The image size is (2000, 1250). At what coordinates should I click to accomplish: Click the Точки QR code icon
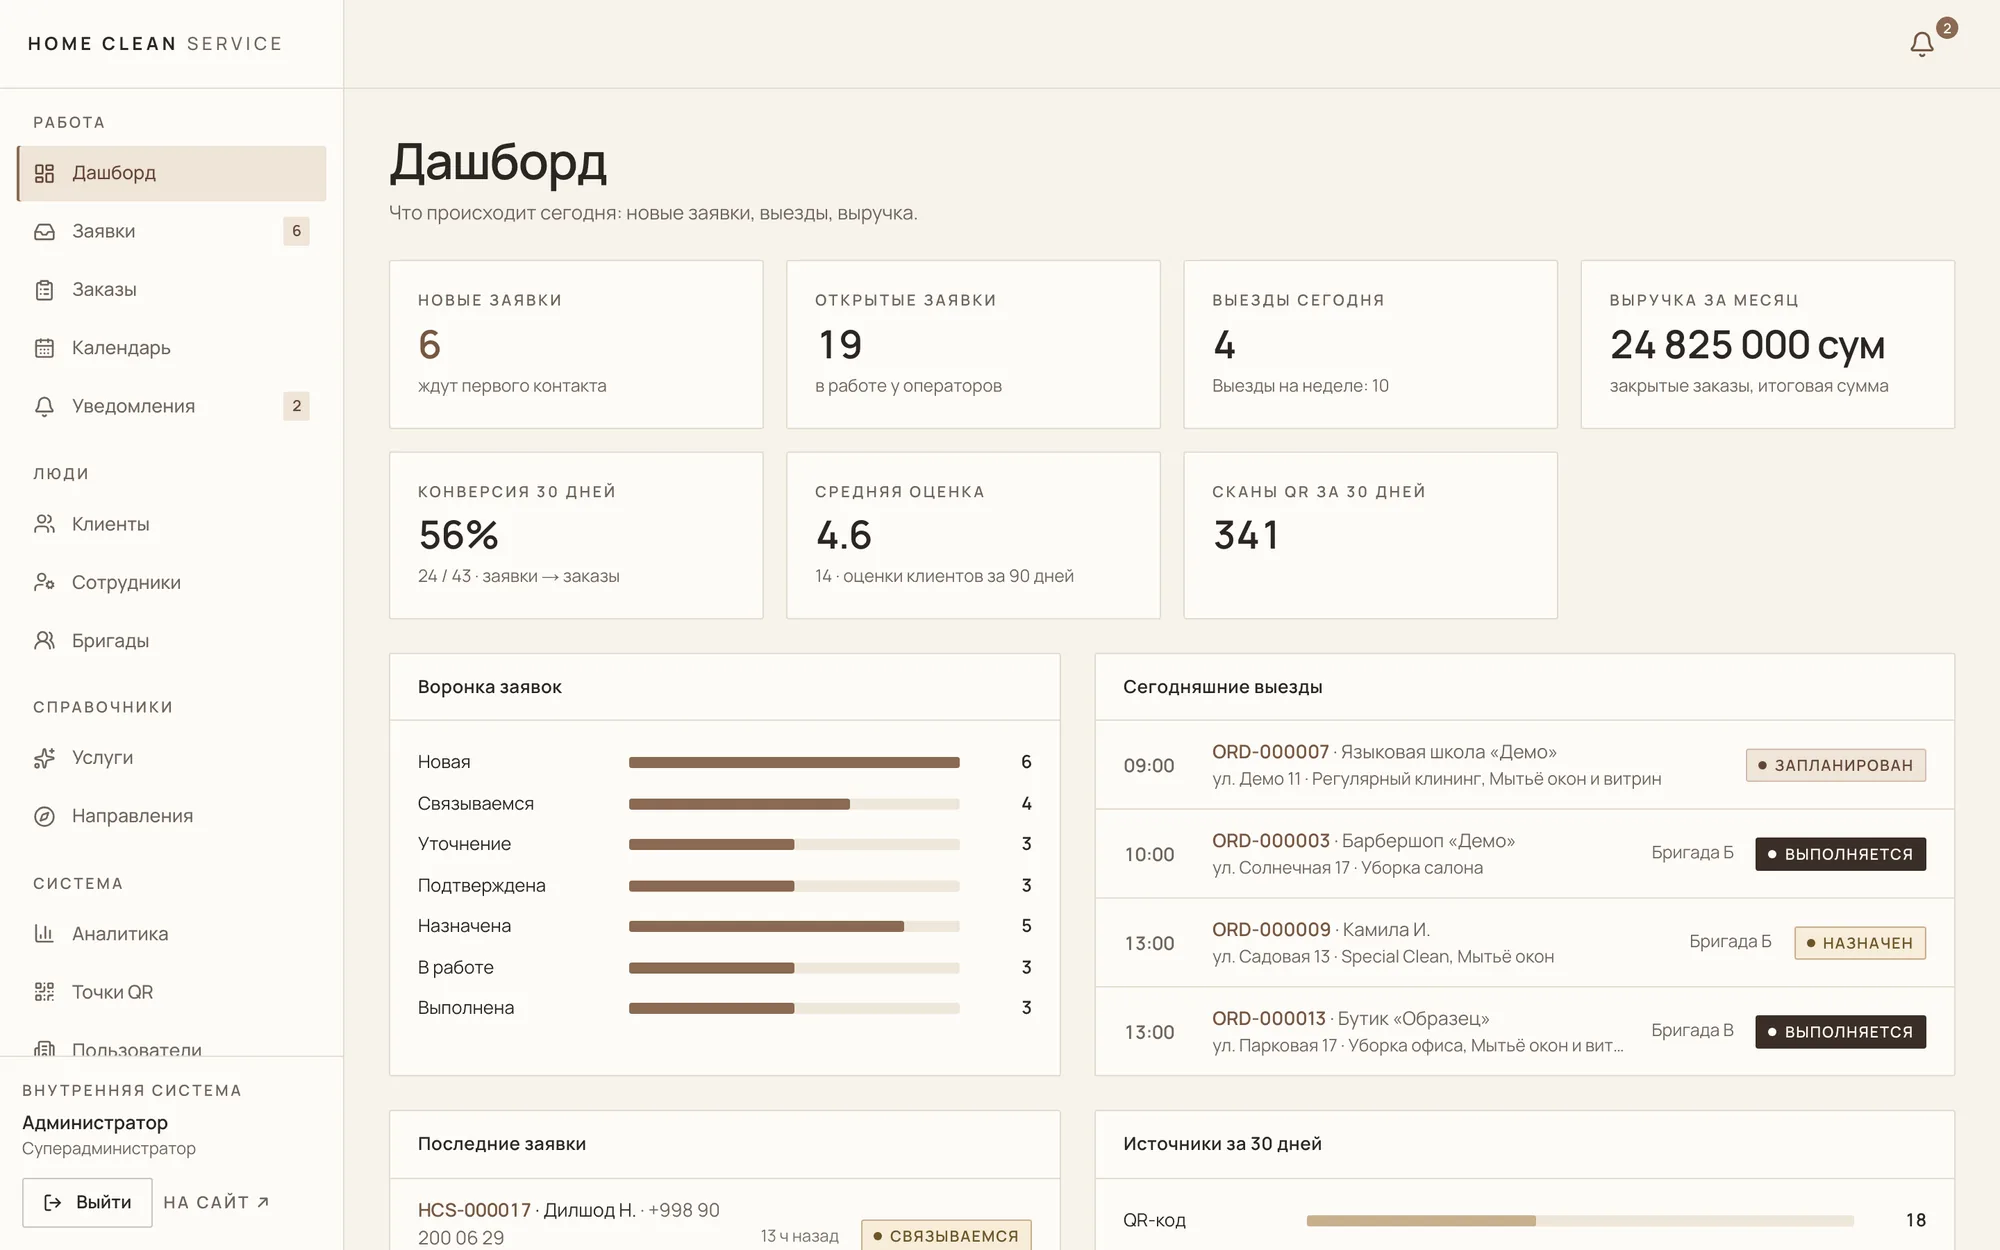tap(44, 992)
